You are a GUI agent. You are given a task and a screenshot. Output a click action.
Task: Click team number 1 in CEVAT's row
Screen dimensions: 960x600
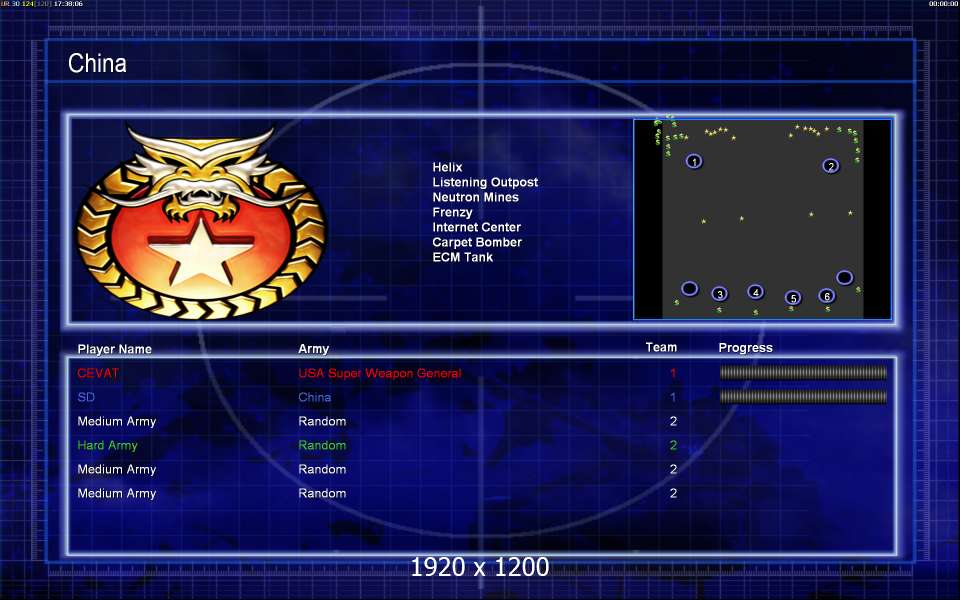[x=673, y=373]
